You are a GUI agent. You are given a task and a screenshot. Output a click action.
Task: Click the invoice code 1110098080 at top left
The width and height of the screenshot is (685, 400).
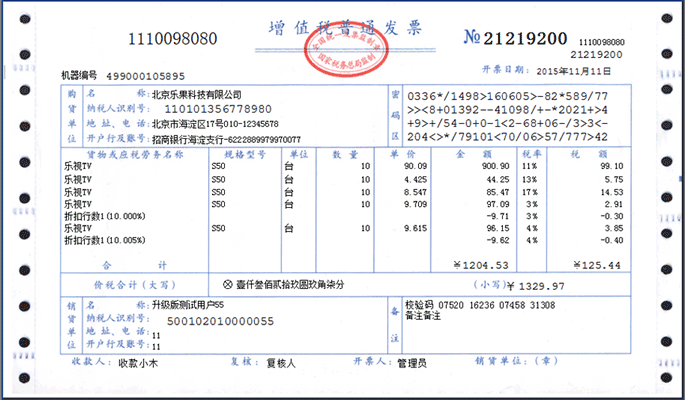click(x=173, y=39)
